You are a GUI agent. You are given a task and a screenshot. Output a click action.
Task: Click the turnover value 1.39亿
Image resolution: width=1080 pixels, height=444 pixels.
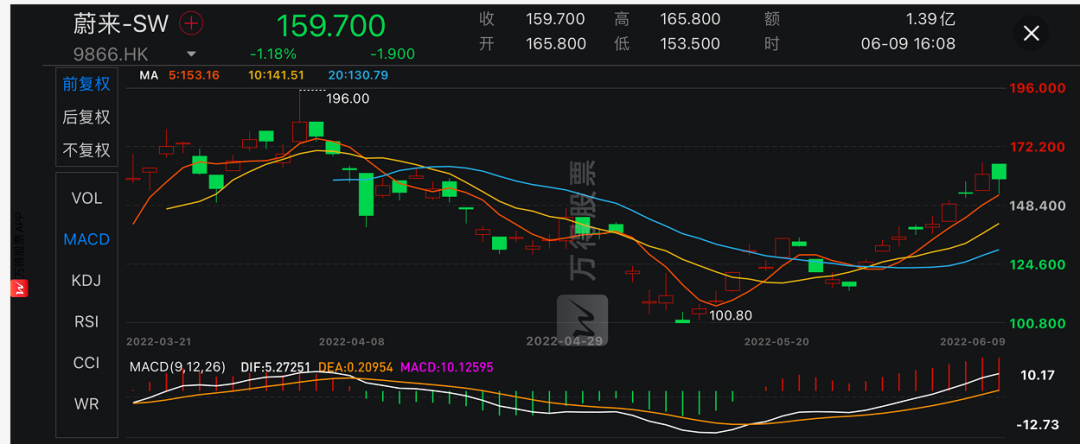coord(931,19)
